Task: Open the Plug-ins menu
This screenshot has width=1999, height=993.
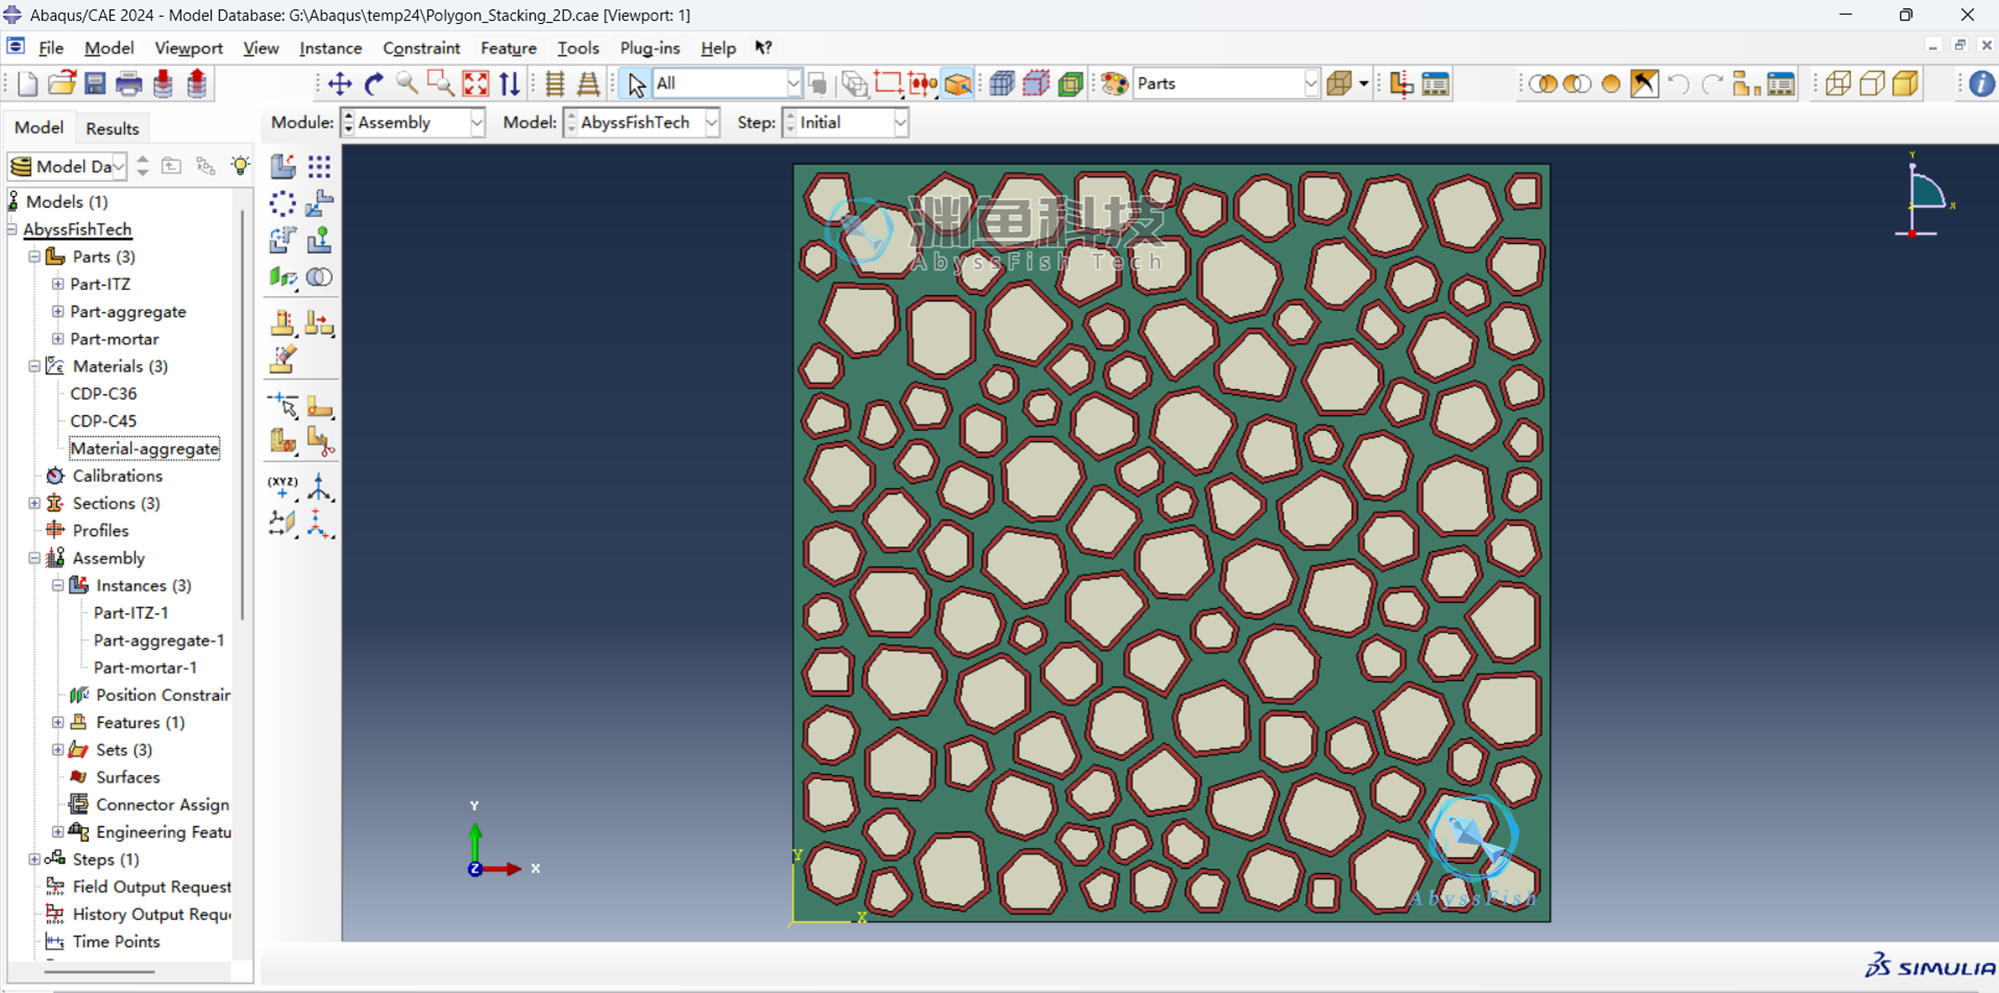Action: point(649,48)
